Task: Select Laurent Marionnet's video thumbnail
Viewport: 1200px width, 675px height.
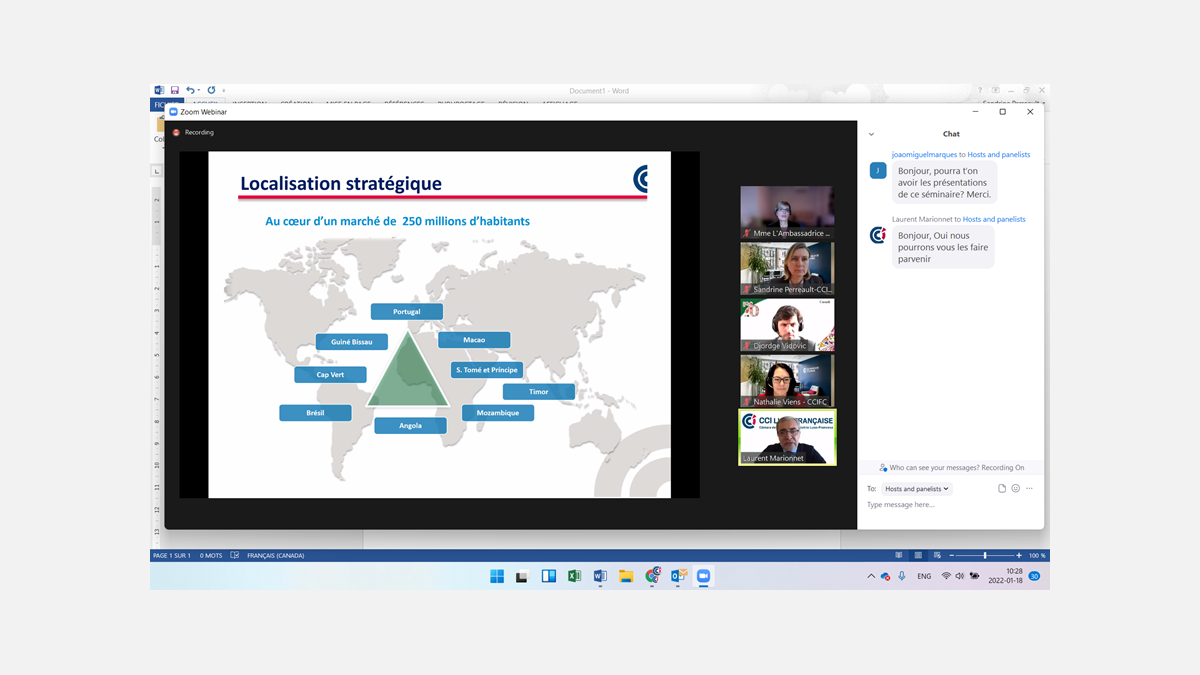Action: 787,438
